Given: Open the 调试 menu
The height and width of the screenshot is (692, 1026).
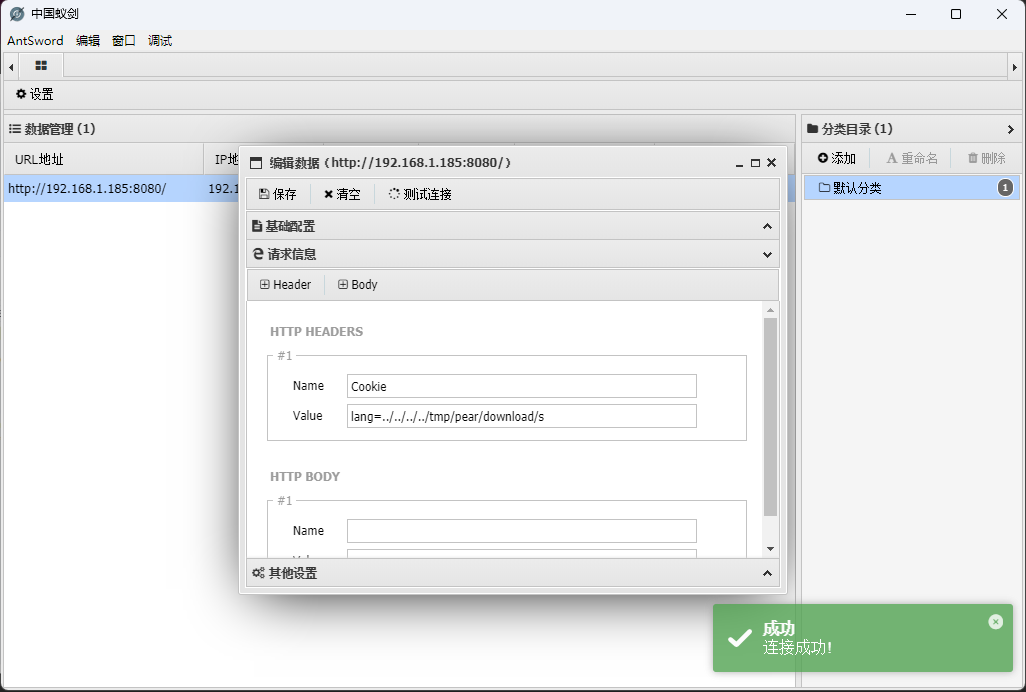Looking at the screenshot, I should 160,41.
